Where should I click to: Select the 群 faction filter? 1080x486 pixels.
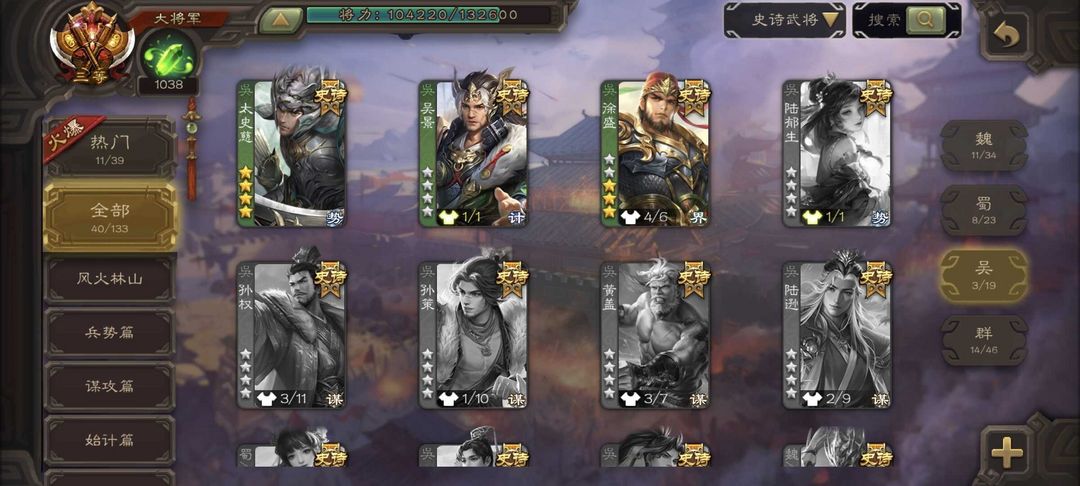(984, 340)
